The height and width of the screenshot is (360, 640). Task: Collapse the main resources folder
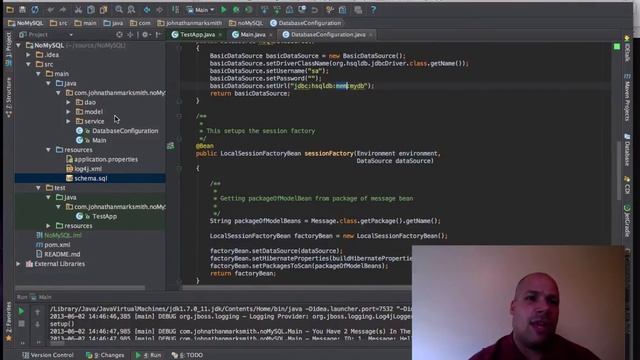[49, 150]
